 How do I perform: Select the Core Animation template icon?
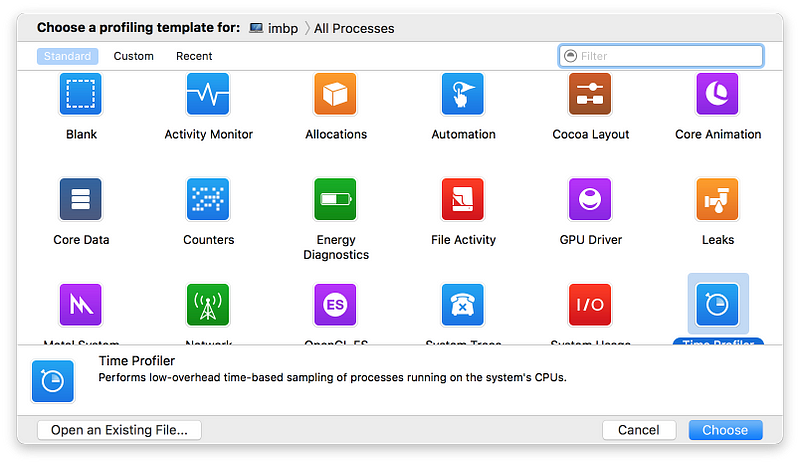click(717, 94)
